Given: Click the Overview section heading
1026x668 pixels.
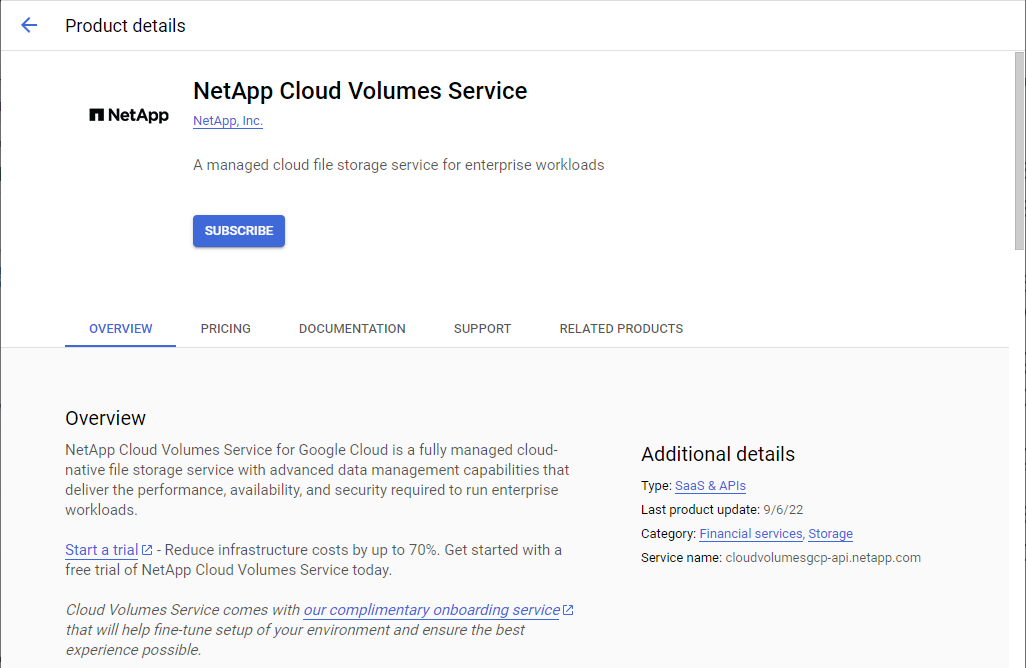Looking at the screenshot, I should [105, 418].
